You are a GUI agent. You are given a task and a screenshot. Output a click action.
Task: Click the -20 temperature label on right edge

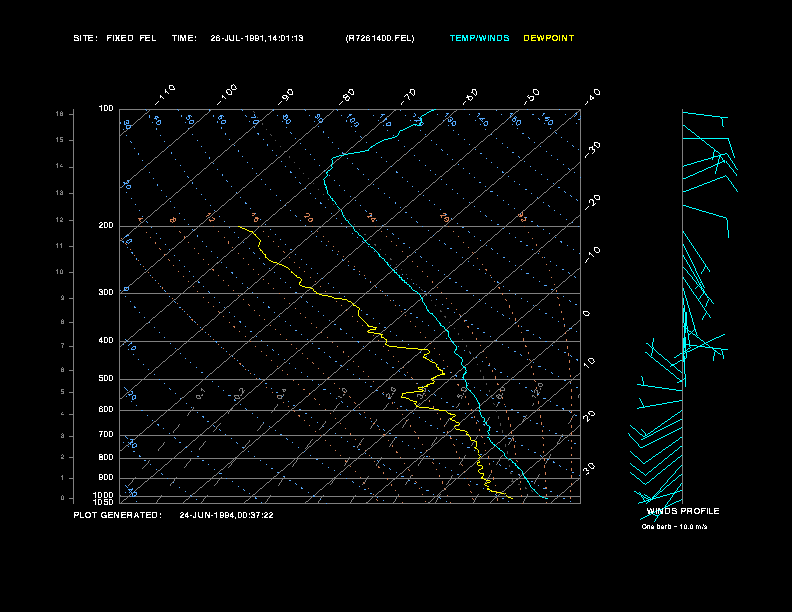click(x=592, y=202)
